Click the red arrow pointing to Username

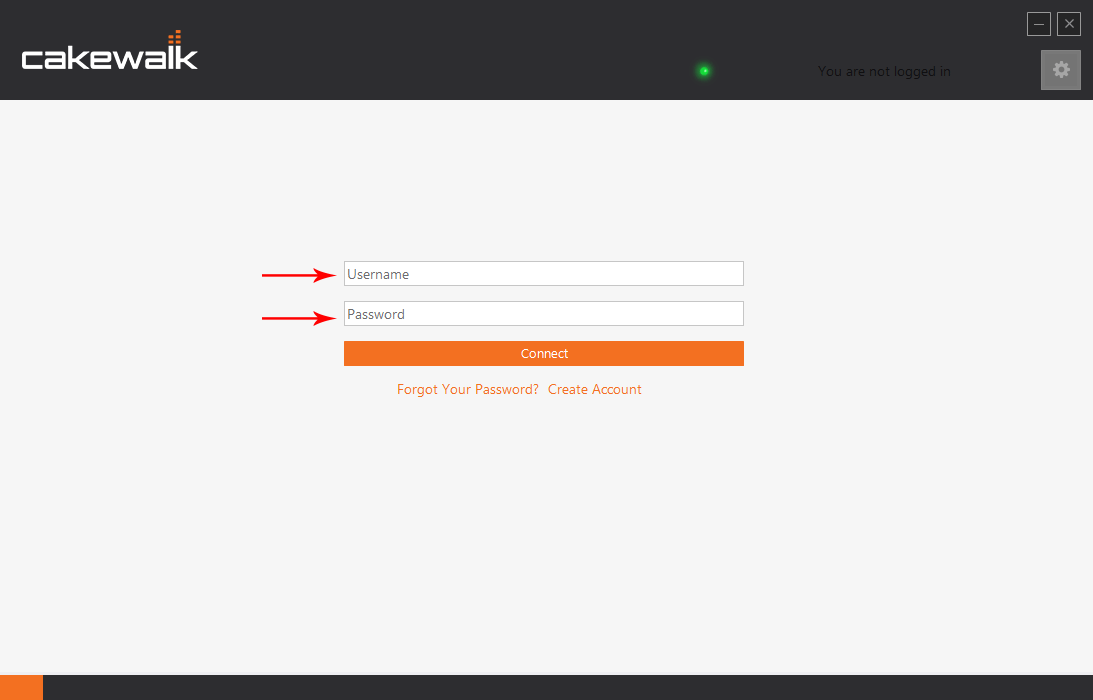pos(298,275)
